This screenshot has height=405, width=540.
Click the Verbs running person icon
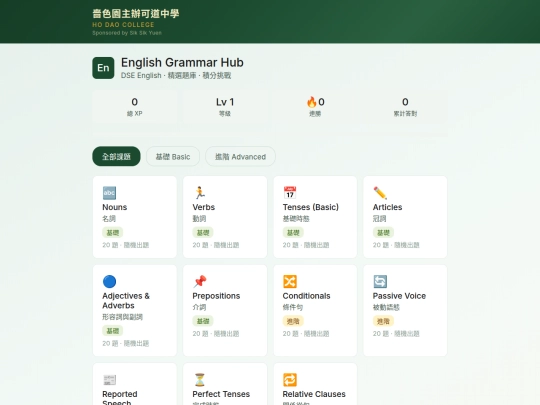tap(199, 193)
